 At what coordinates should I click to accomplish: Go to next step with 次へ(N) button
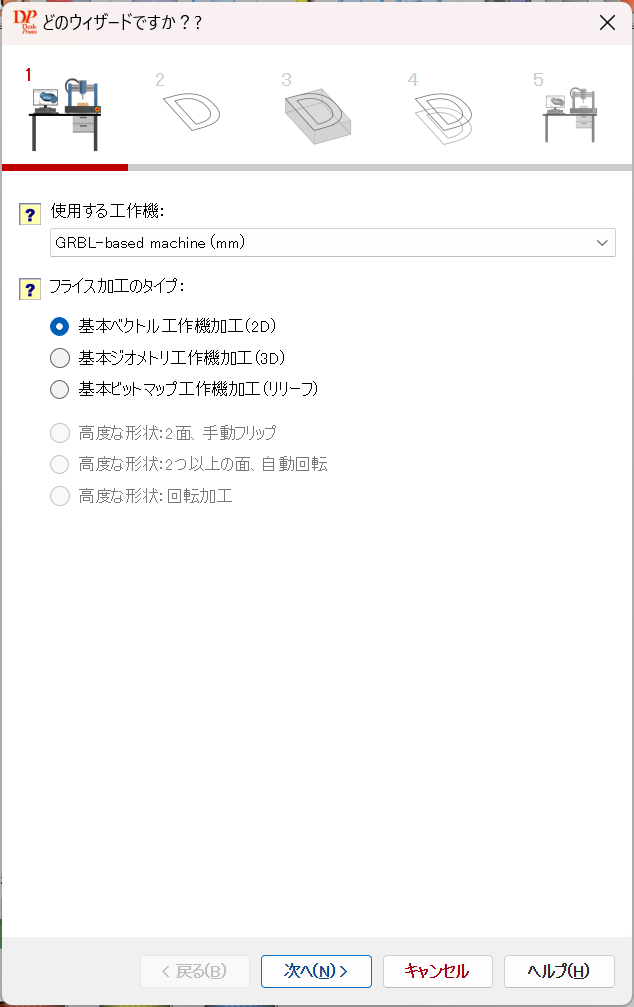(x=316, y=971)
